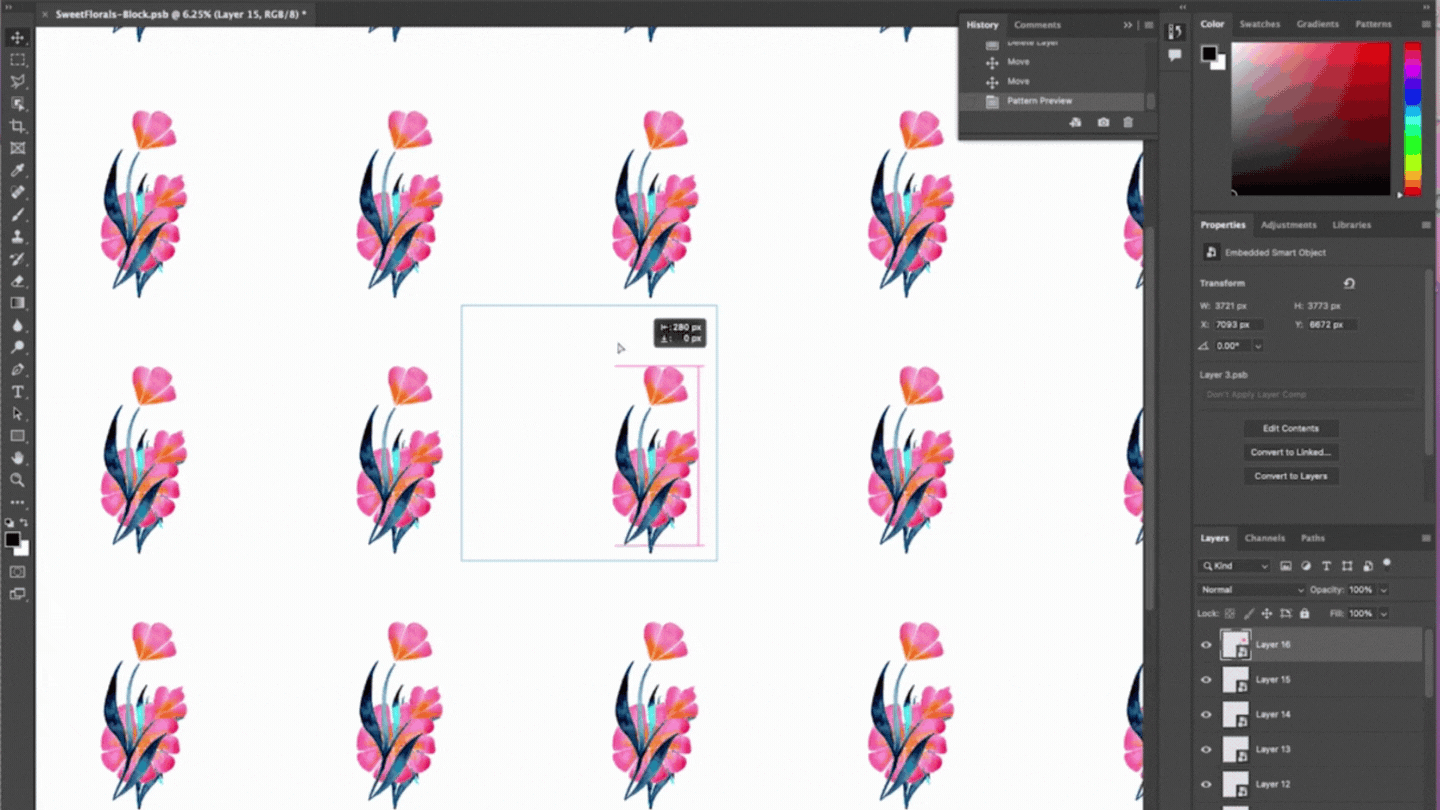Select the Move tool in the toolbar
Viewport: 1440px width, 810px height.
[x=17, y=37]
